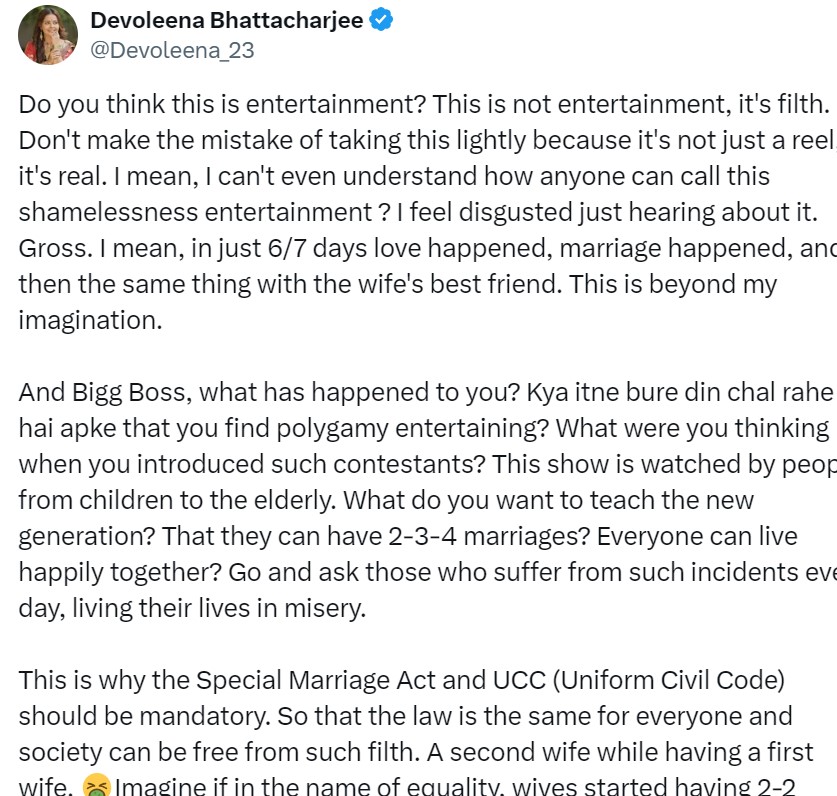Click the Hindi phrase 'Kya itne bure din'
Image resolution: width=837 pixels, height=796 pixels.
pyautogui.click(x=622, y=392)
